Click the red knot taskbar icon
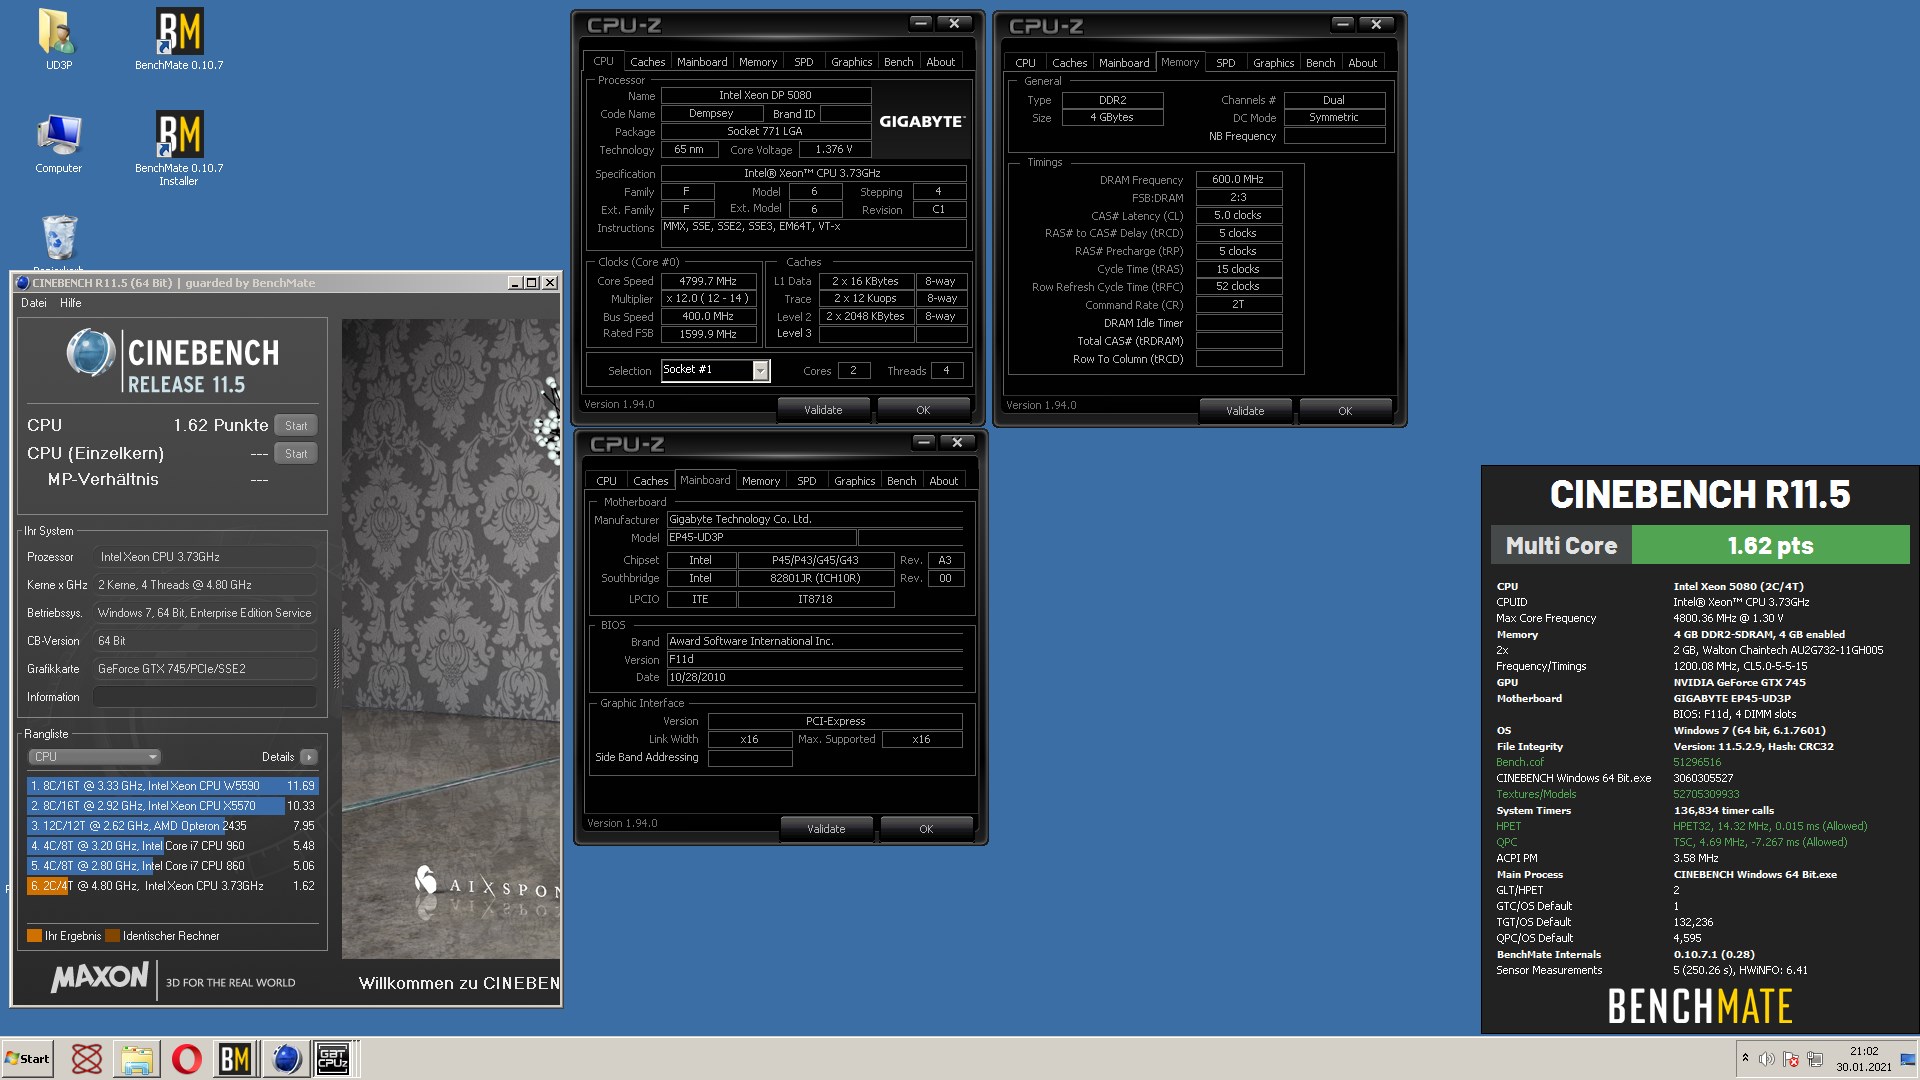Image resolution: width=1920 pixels, height=1080 pixels. pos(87,1058)
